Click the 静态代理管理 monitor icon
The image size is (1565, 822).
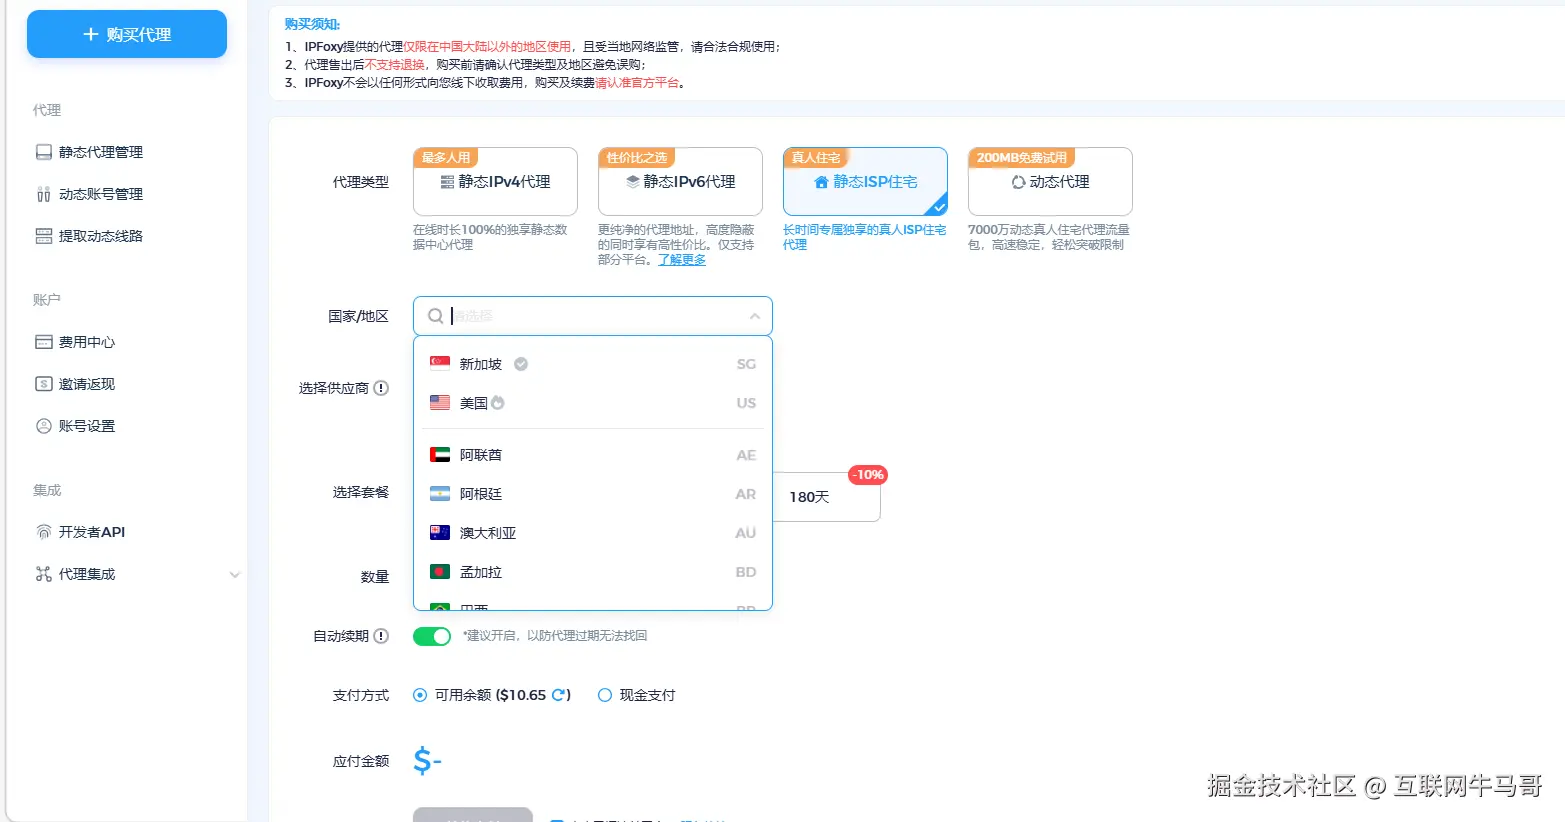(x=44, y=152)
